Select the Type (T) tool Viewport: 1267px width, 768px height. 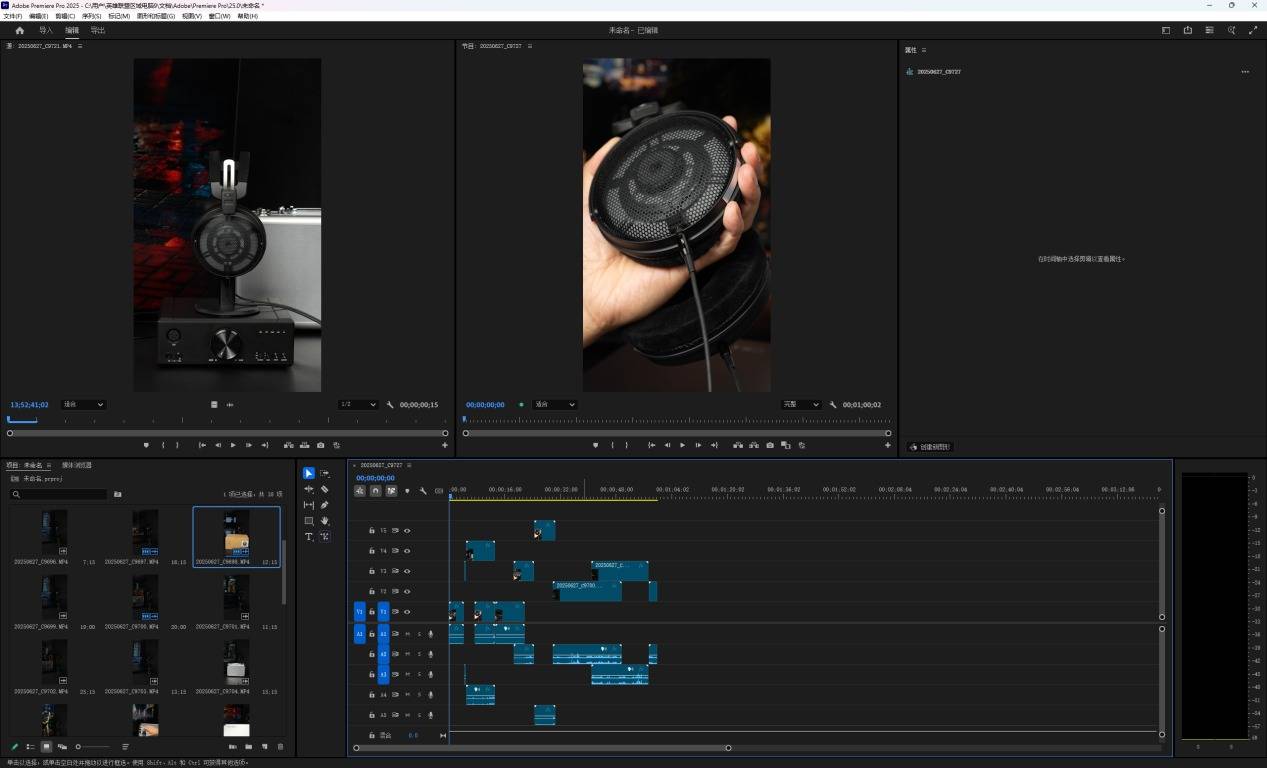(x=309, y=537)
